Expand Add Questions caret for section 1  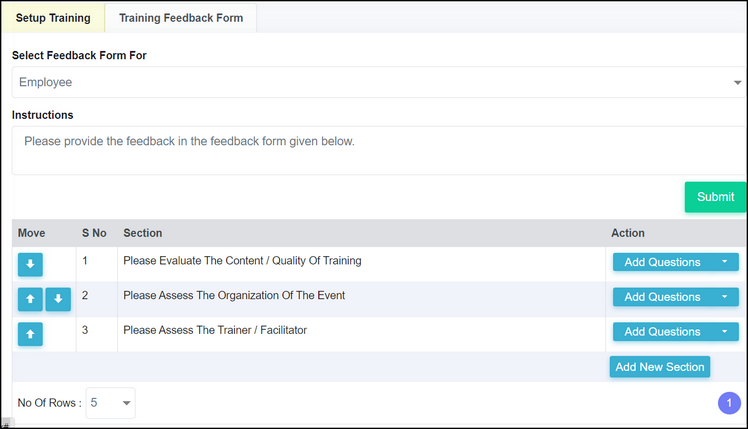[x=724, y=262]
